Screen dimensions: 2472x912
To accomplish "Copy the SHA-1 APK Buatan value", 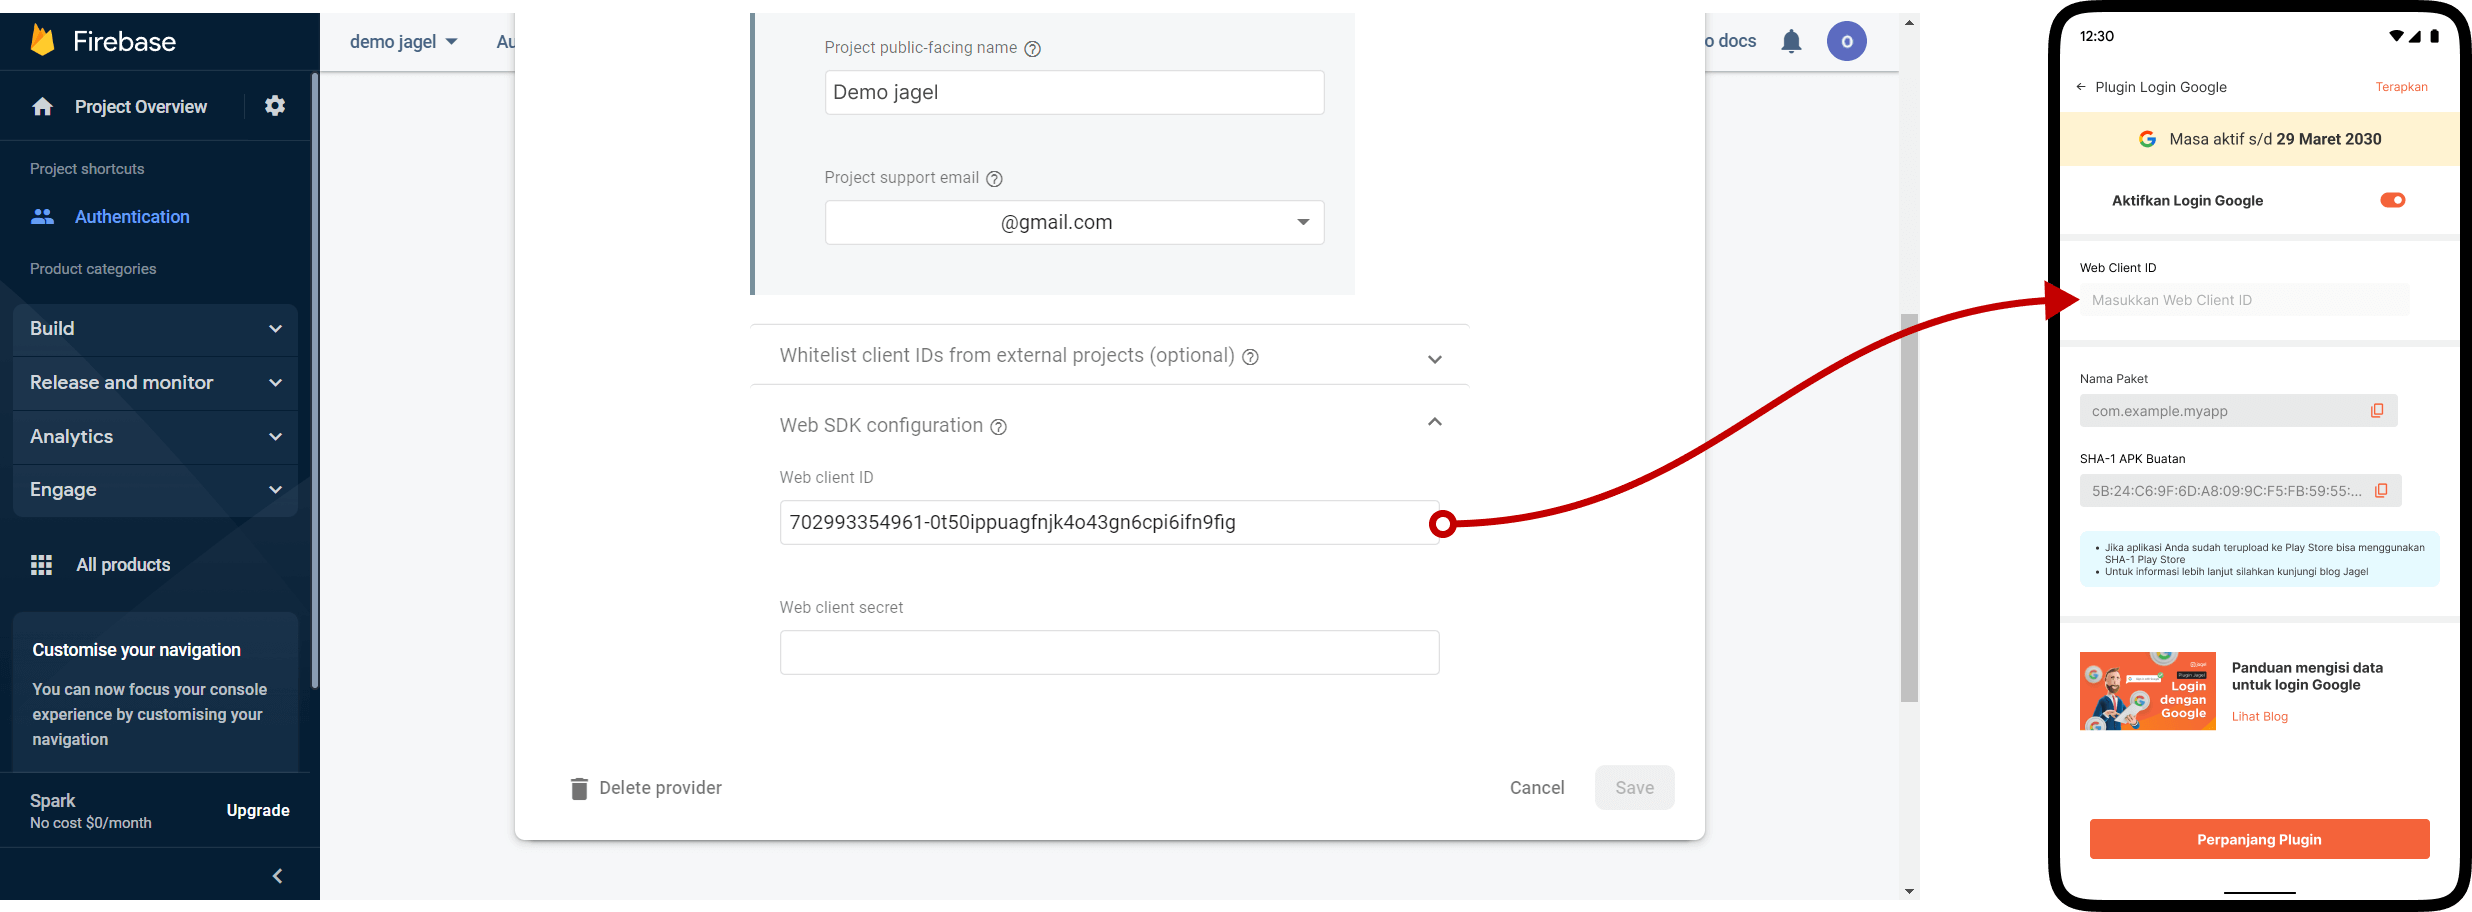I will [x=2383, y=490].
